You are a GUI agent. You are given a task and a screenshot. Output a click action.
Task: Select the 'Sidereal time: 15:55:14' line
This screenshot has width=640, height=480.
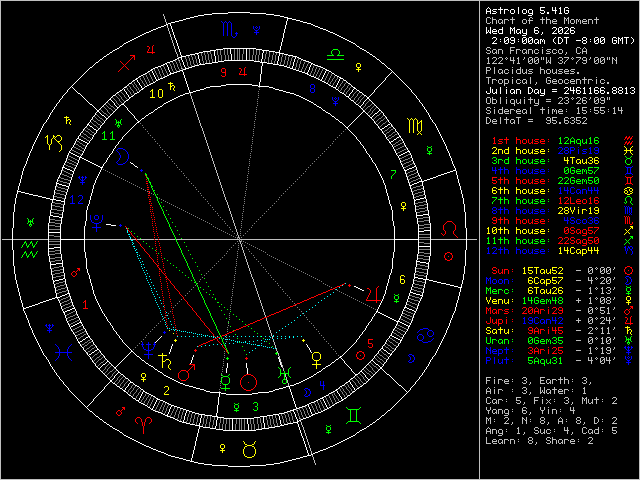(554, 111)
